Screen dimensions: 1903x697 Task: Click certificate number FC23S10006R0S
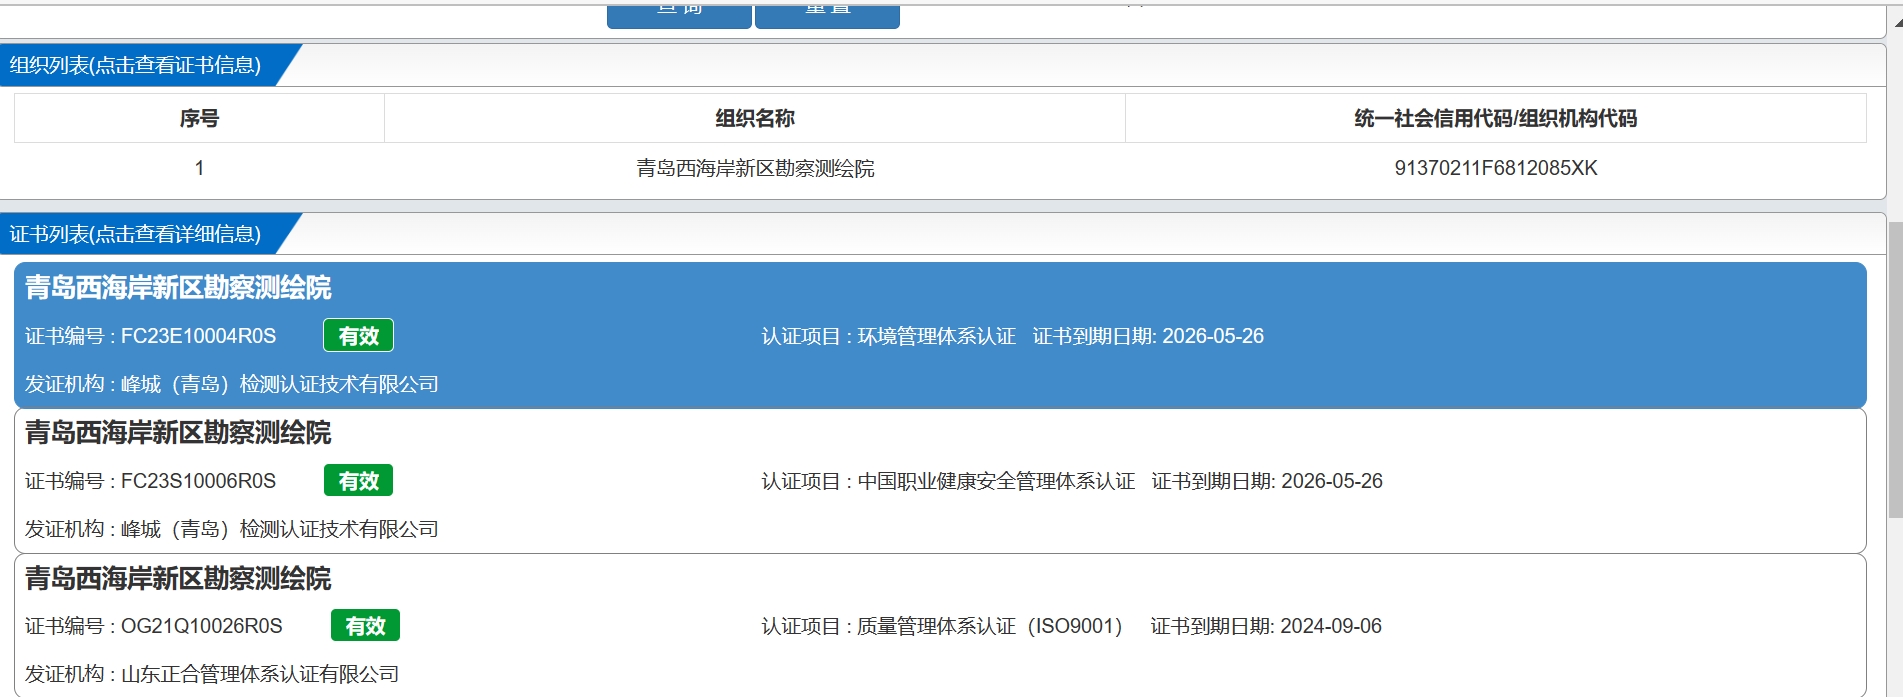(x=198, y=481)
